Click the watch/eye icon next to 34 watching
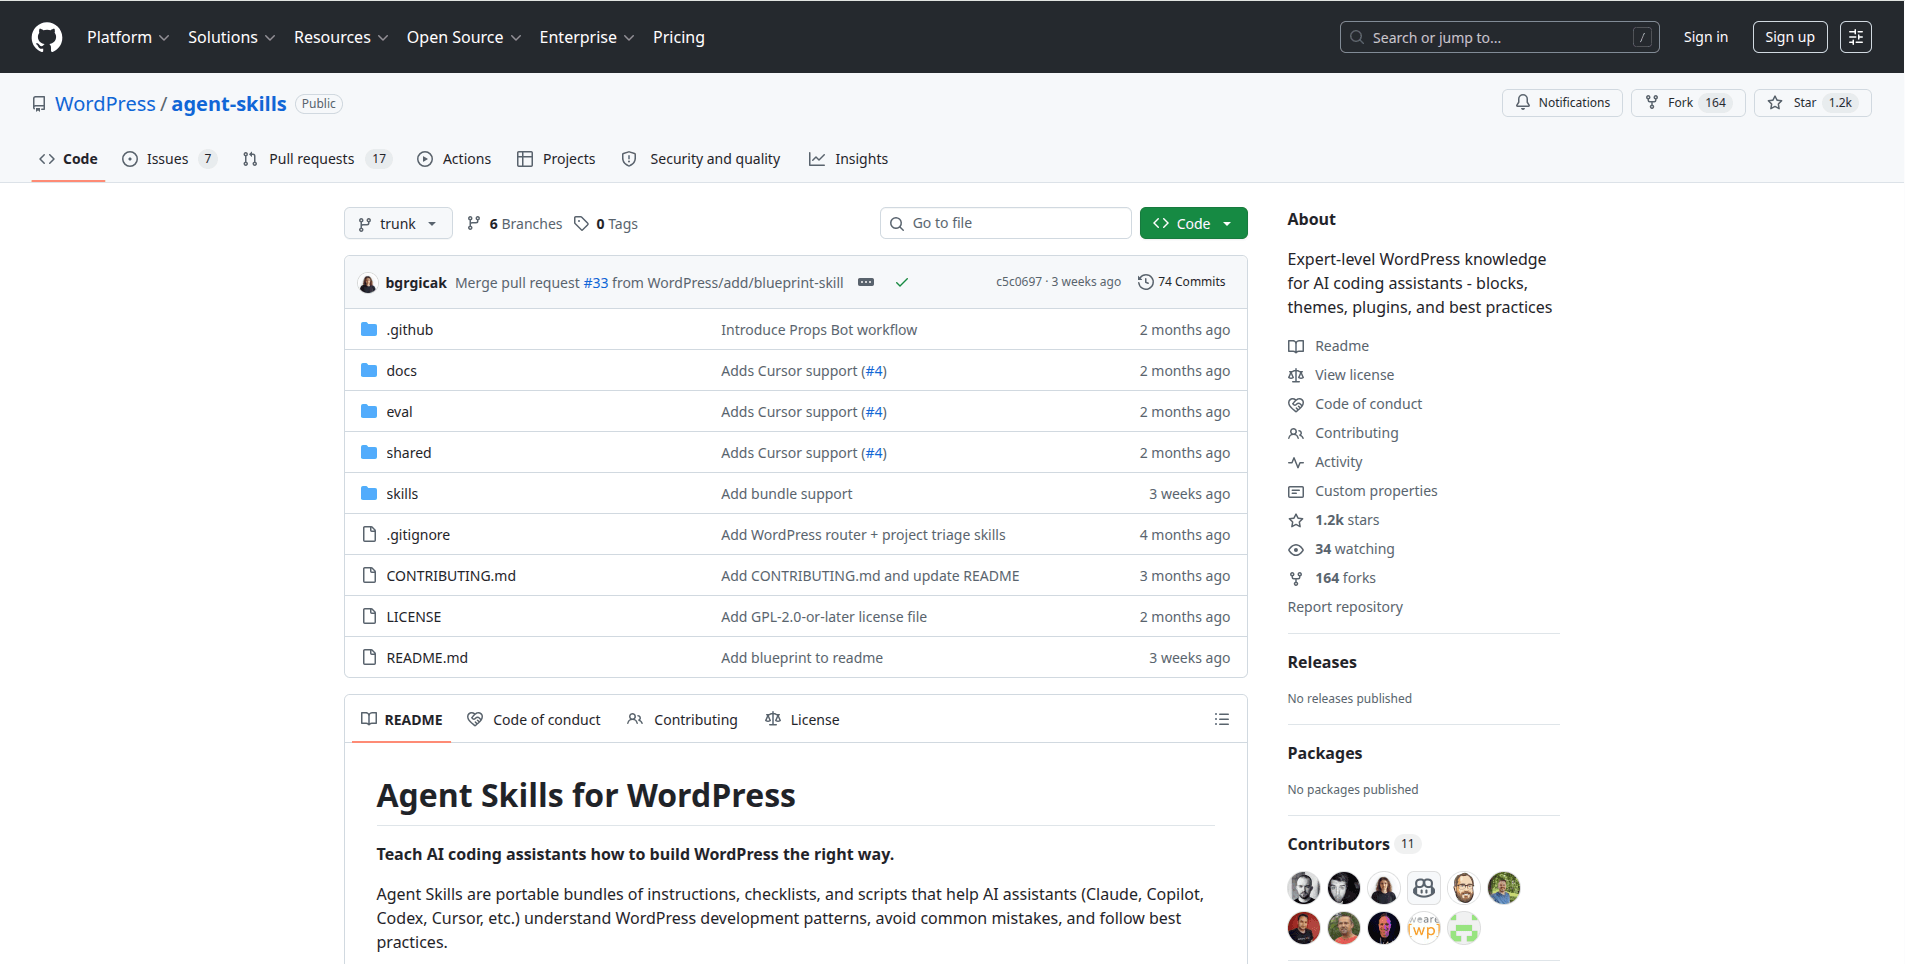 [1296, 549]
